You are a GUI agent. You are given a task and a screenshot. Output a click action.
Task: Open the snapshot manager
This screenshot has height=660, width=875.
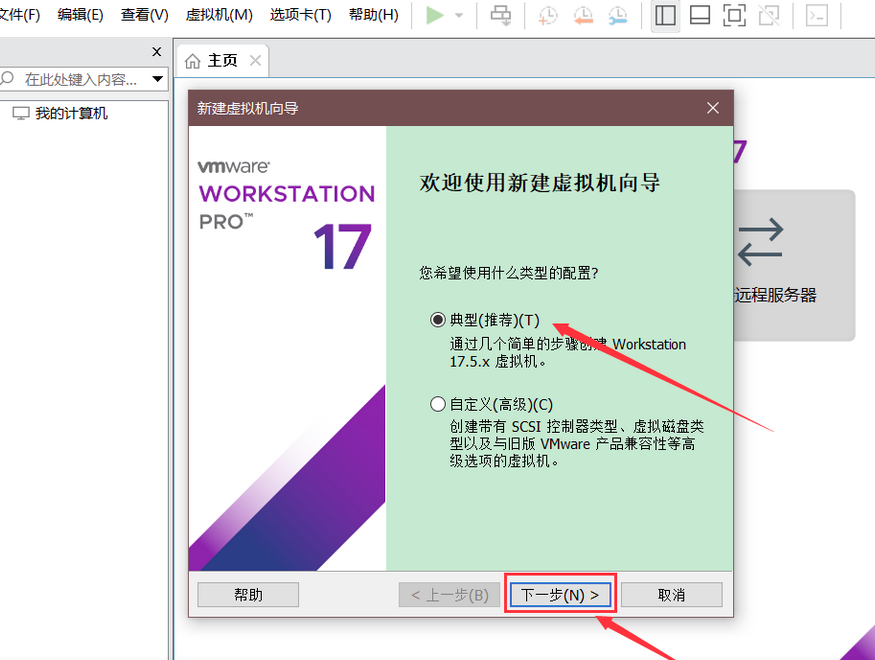pos(619,16)
